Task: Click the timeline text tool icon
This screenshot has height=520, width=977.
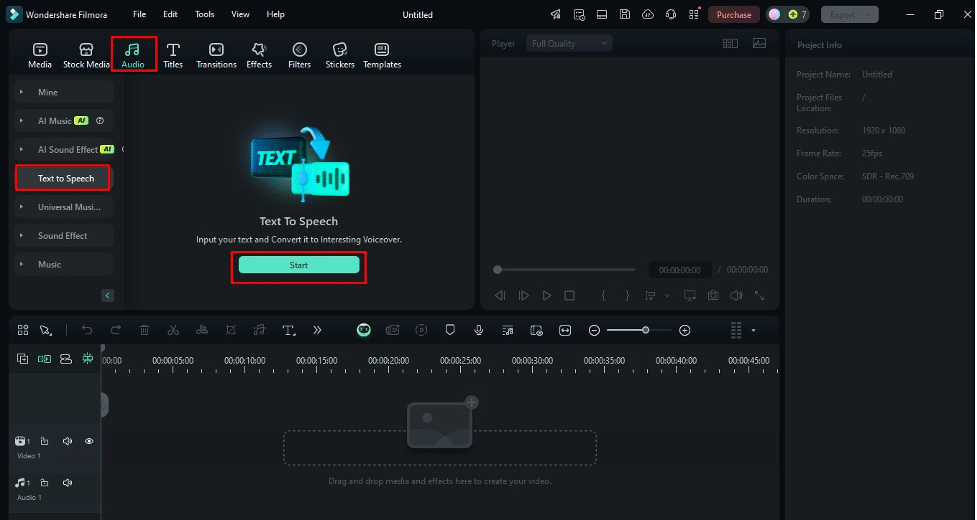Action: coord(289,330)
